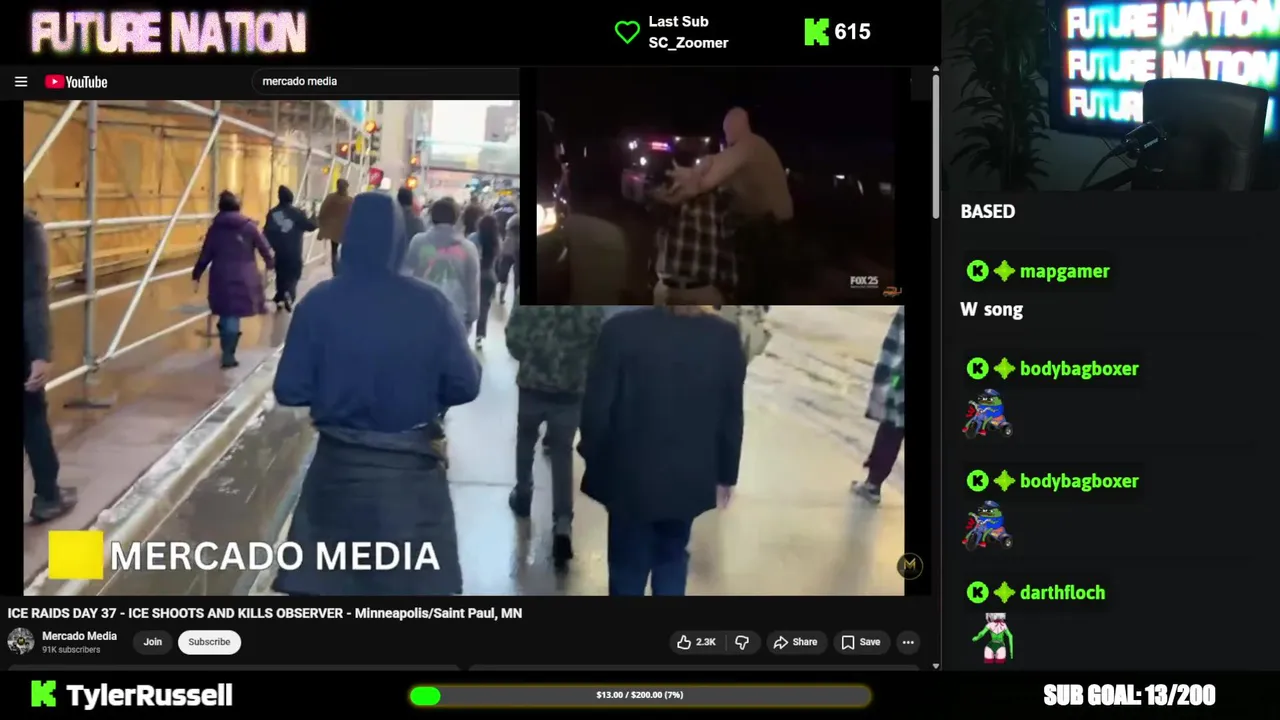Dislike the video with thumbs-down icon

coord(742,642)
